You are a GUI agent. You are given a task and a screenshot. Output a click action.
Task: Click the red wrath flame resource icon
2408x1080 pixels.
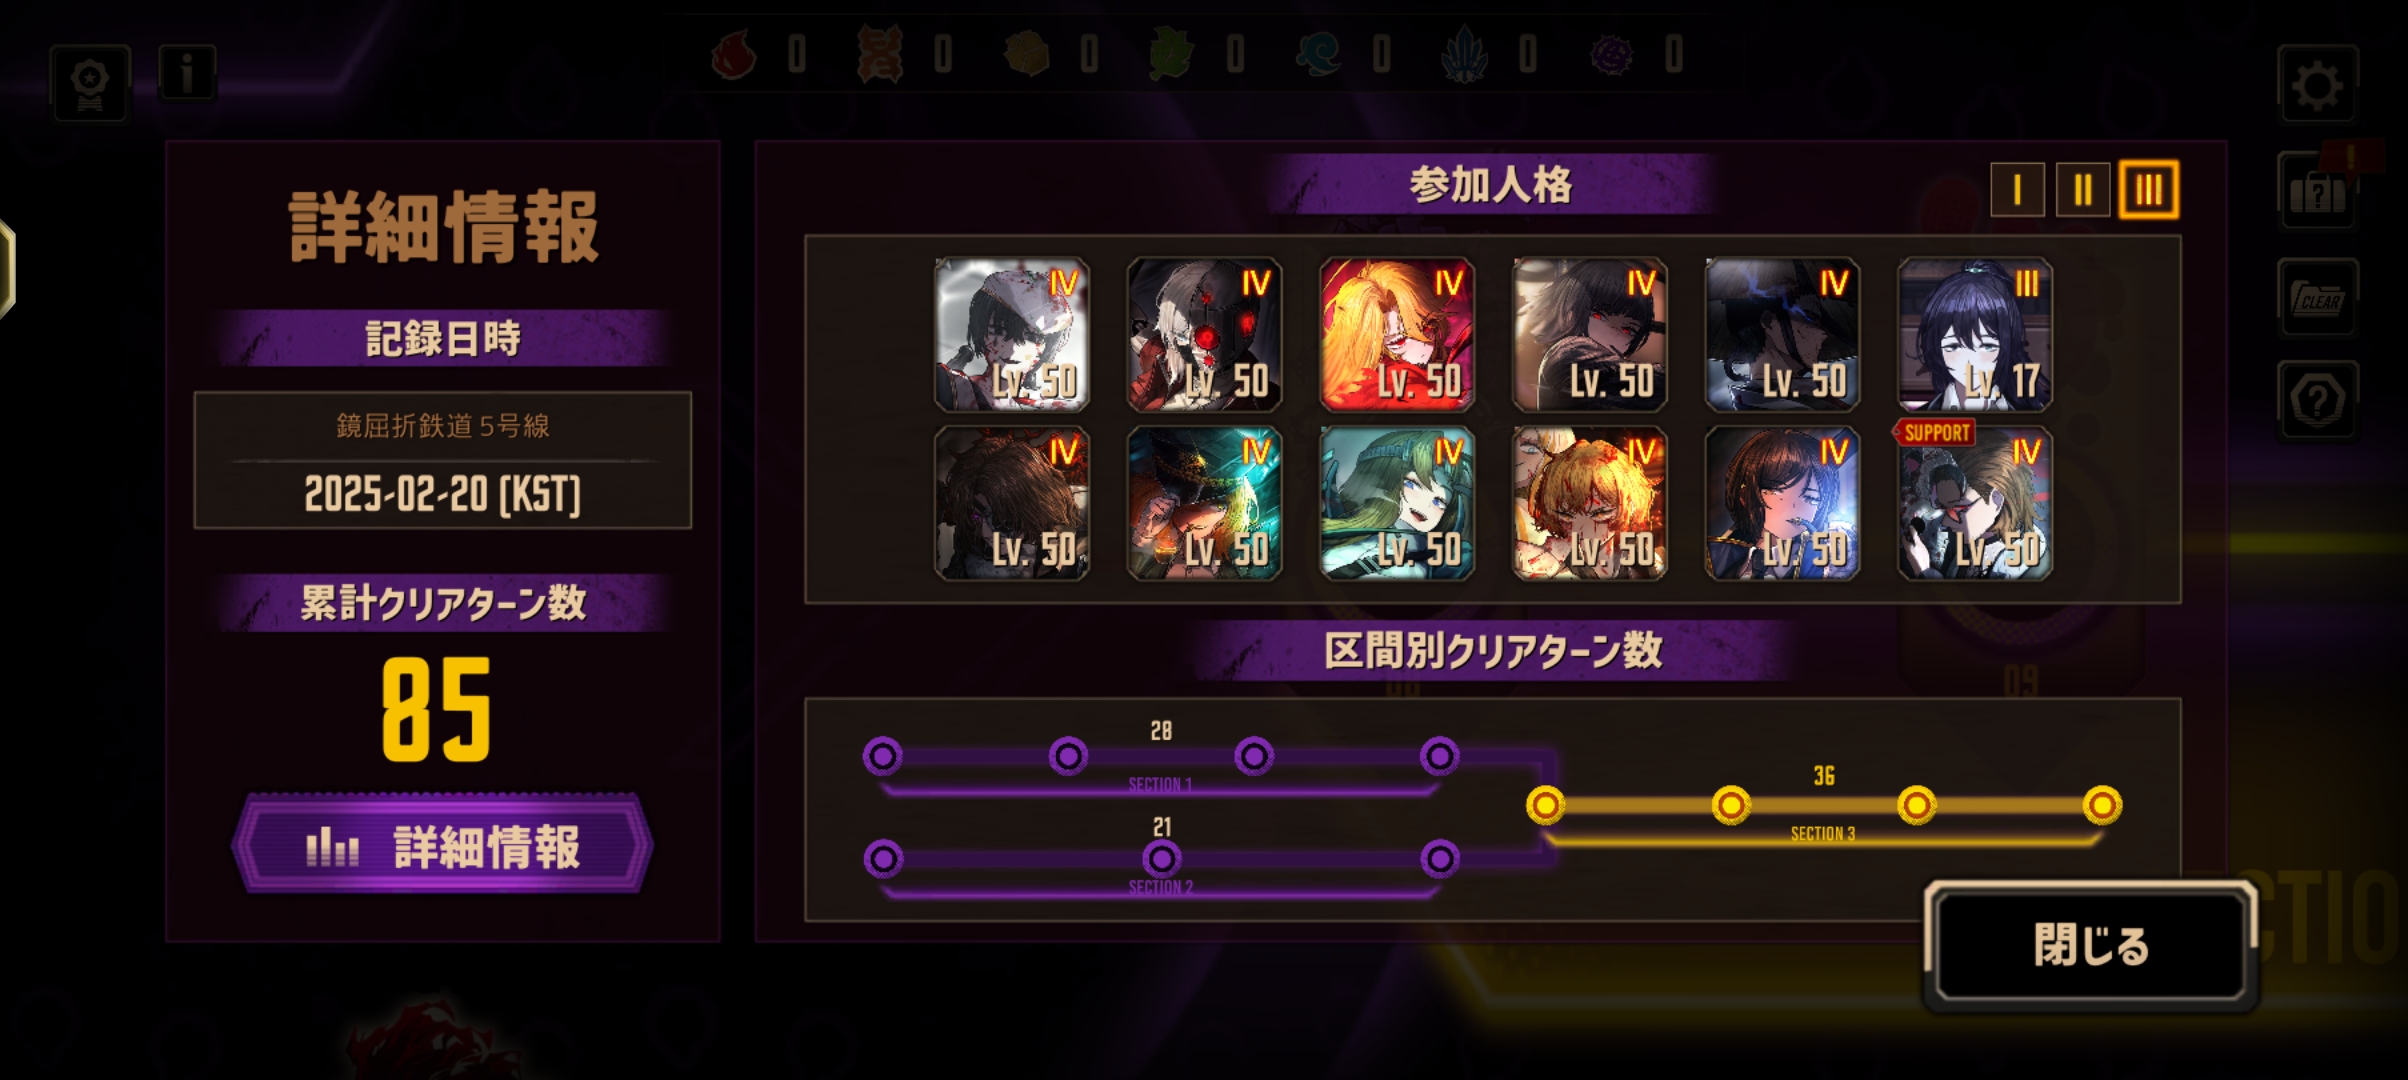tap(734, 54)
